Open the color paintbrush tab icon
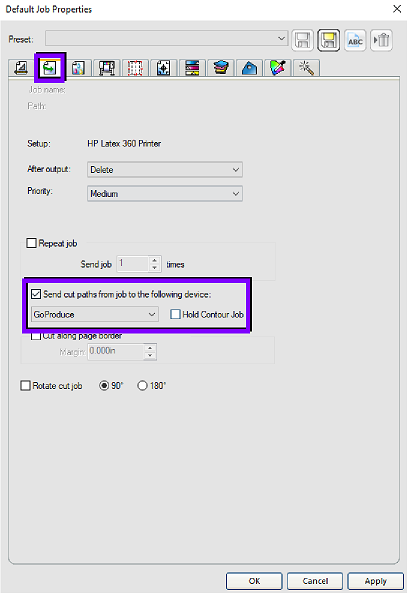 [x=278, y=68]
